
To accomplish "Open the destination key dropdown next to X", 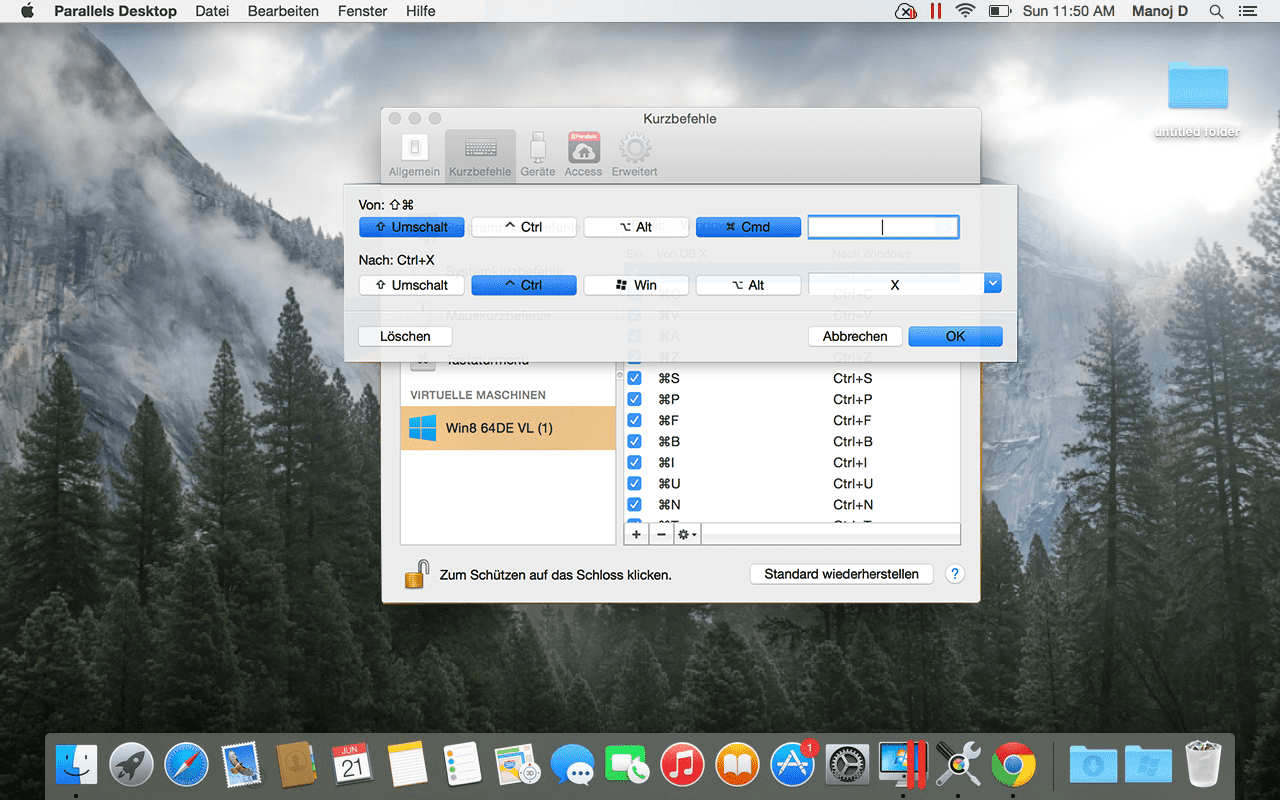I will (991, 284).
